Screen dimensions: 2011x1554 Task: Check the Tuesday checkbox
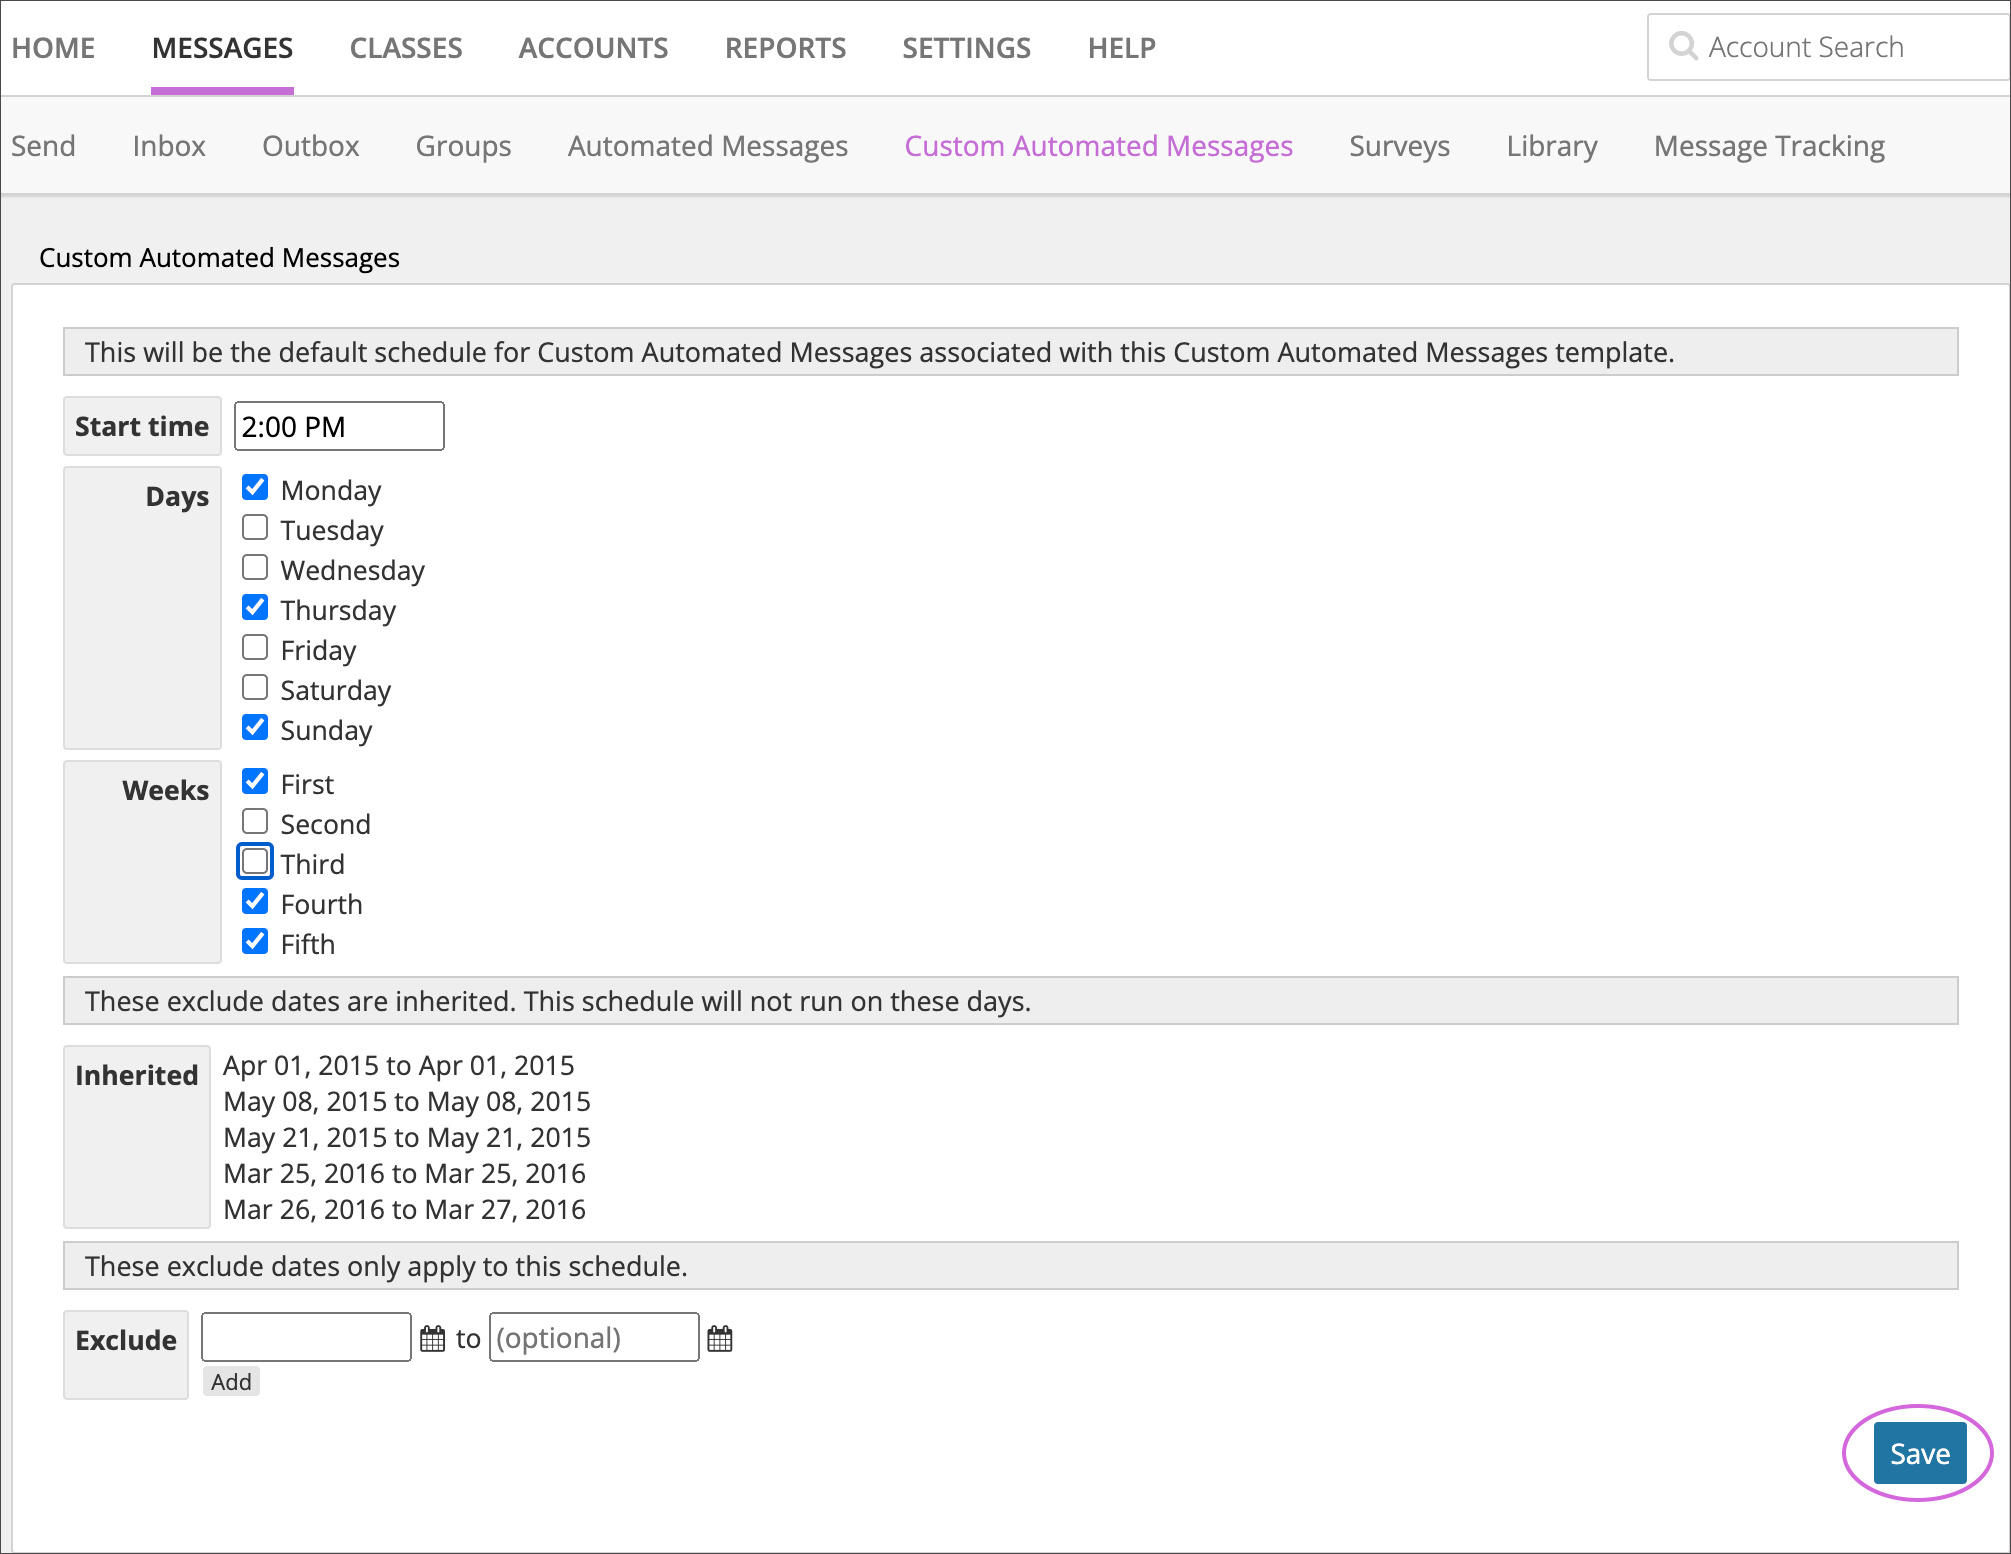(255, 527)
